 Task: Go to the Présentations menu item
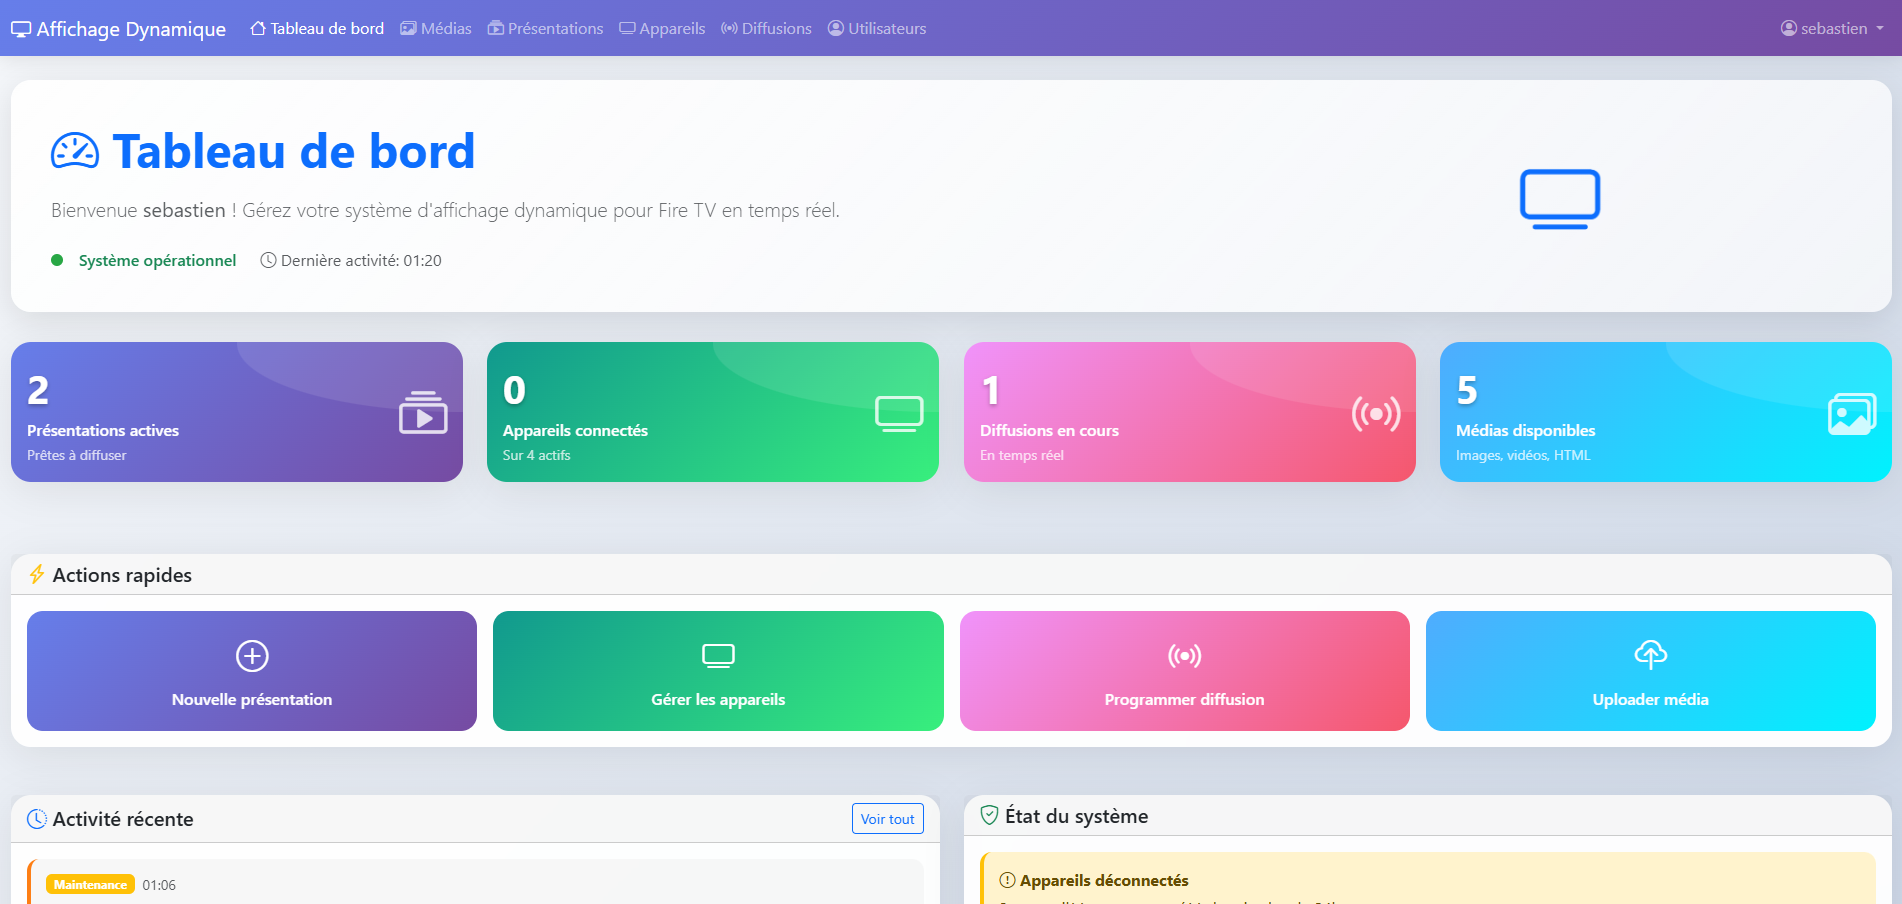click(545, 28)
